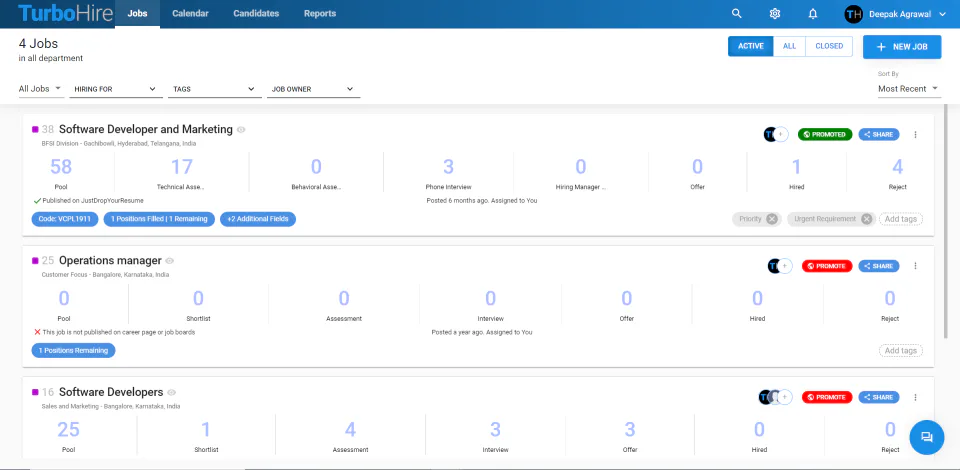Toggle eye icon beside Software Developer and Marketing
The width and height of the screenshot is (960, 470).
click(241, 130)
